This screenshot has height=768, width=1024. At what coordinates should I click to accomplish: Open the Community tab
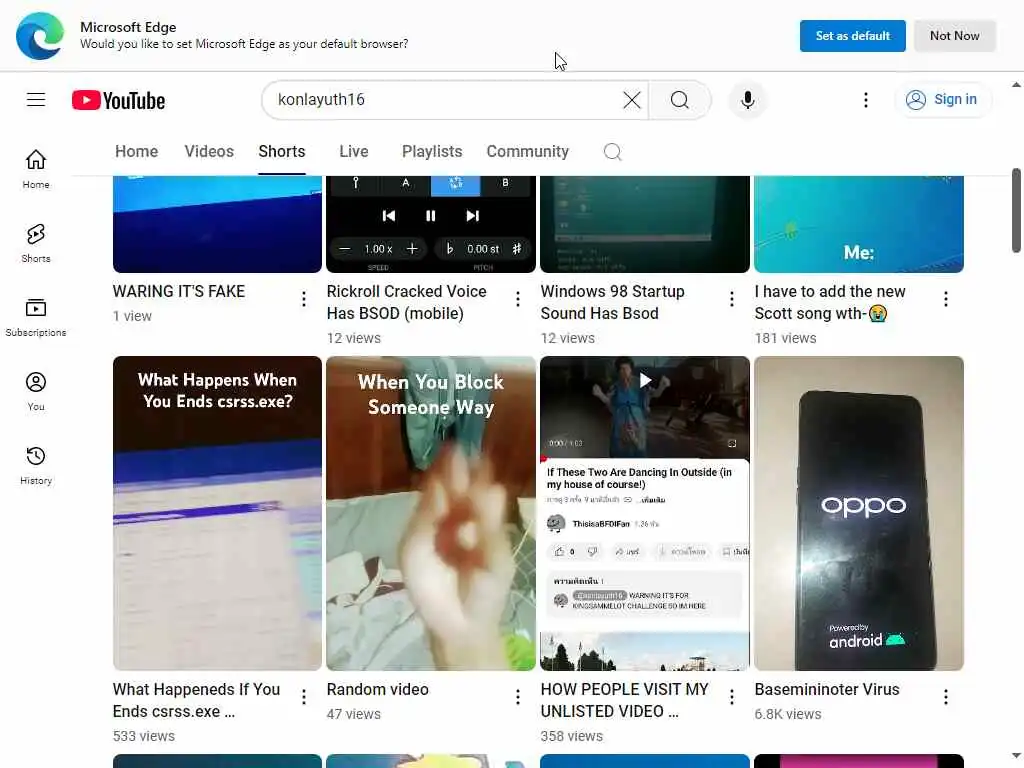pyautogui.click(x=527, y=152)
